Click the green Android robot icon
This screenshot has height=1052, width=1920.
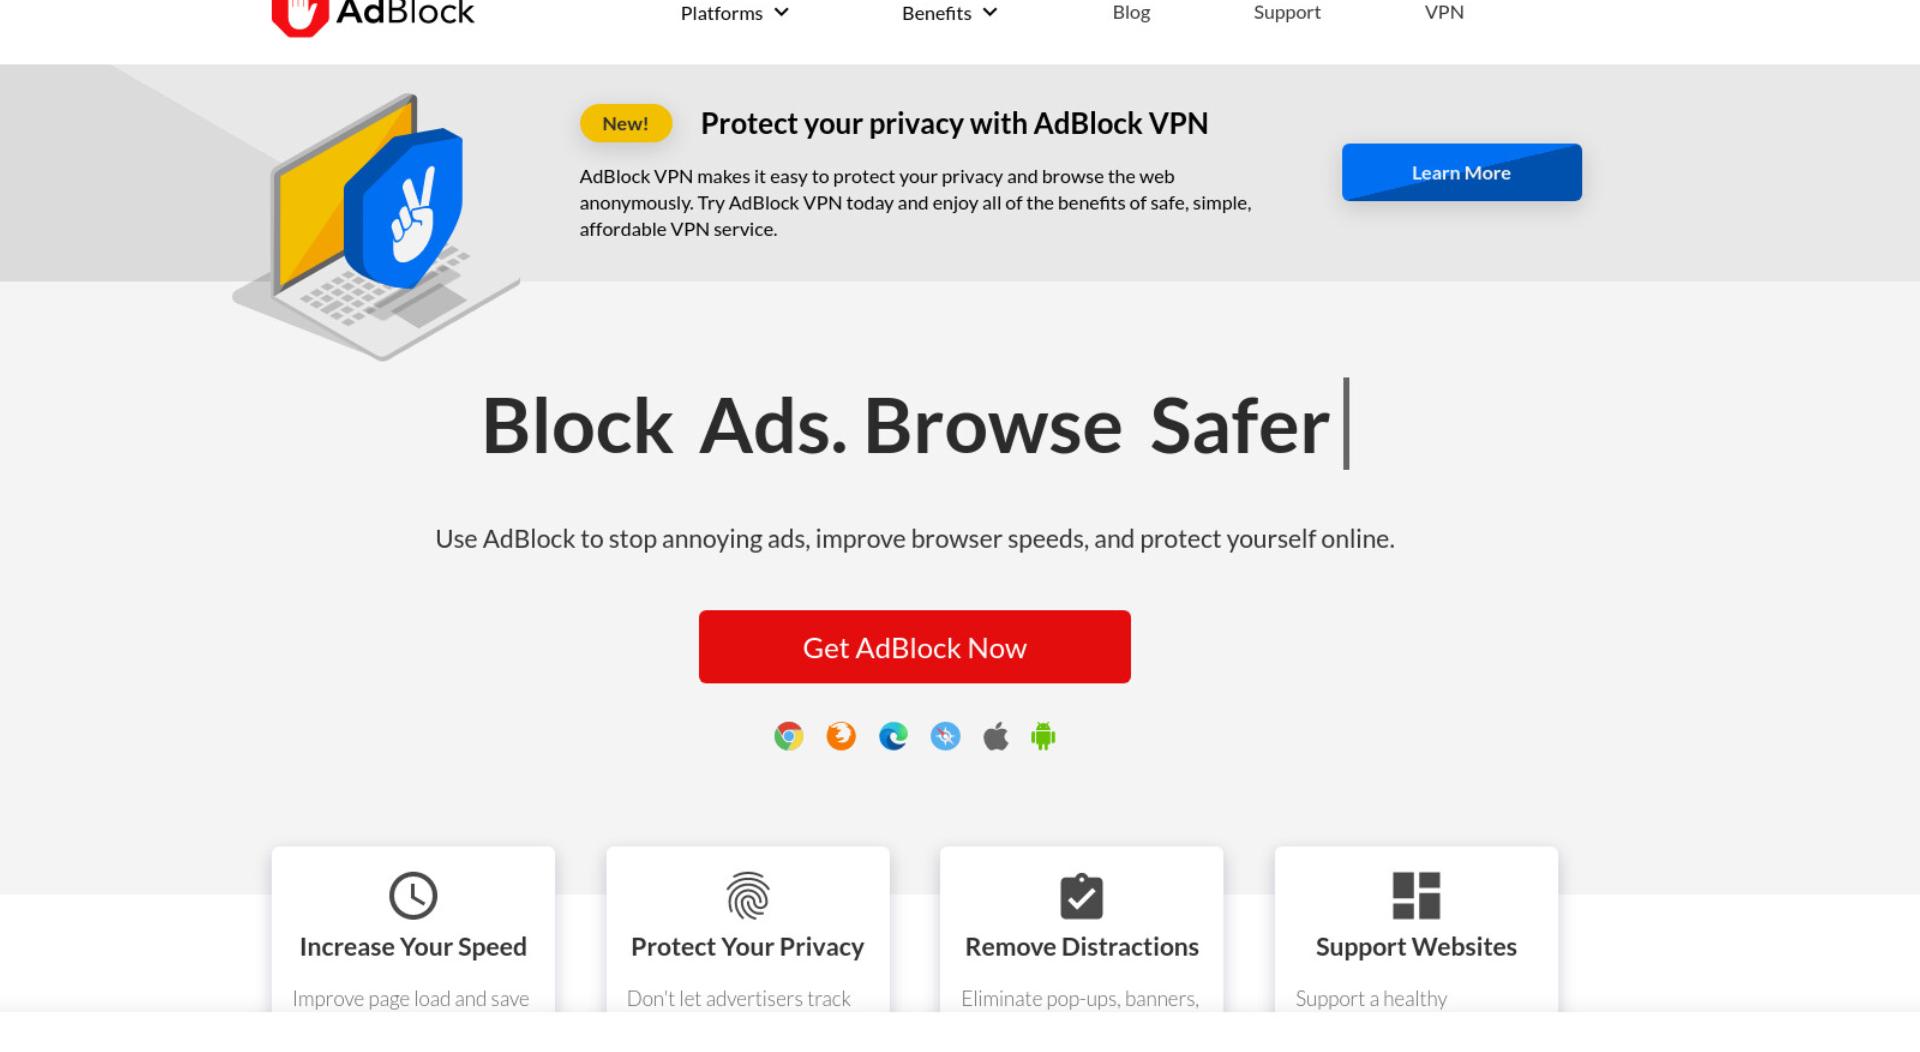(x=1043, y=737)
